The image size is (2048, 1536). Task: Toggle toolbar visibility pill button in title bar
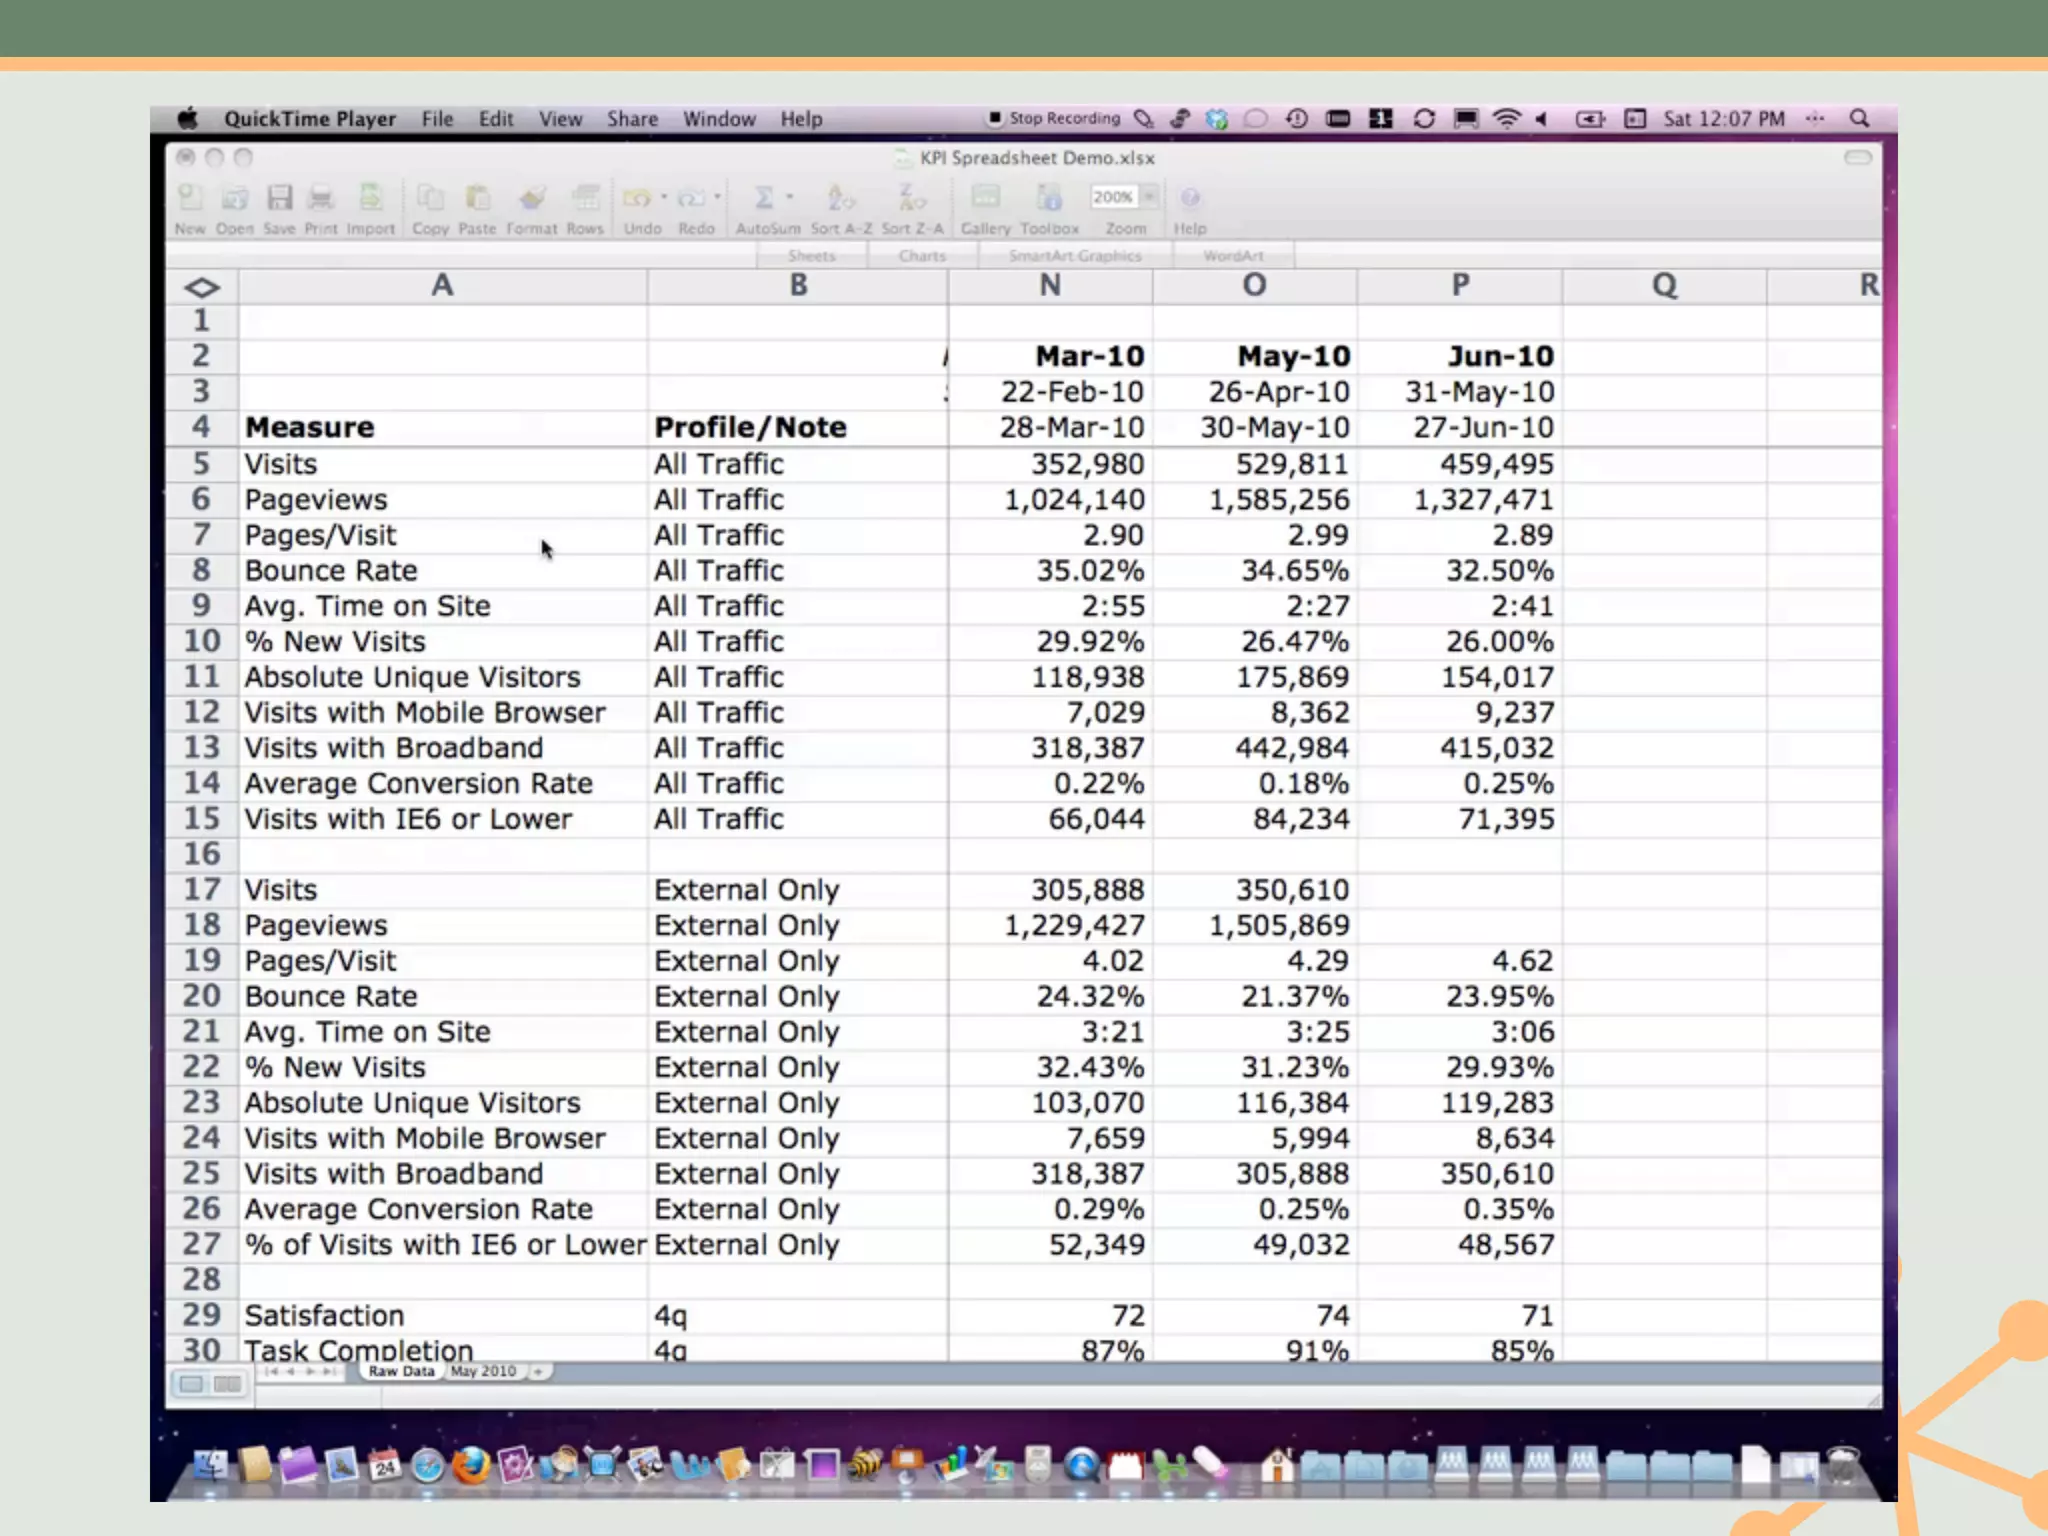click(x=1857, y=158)
